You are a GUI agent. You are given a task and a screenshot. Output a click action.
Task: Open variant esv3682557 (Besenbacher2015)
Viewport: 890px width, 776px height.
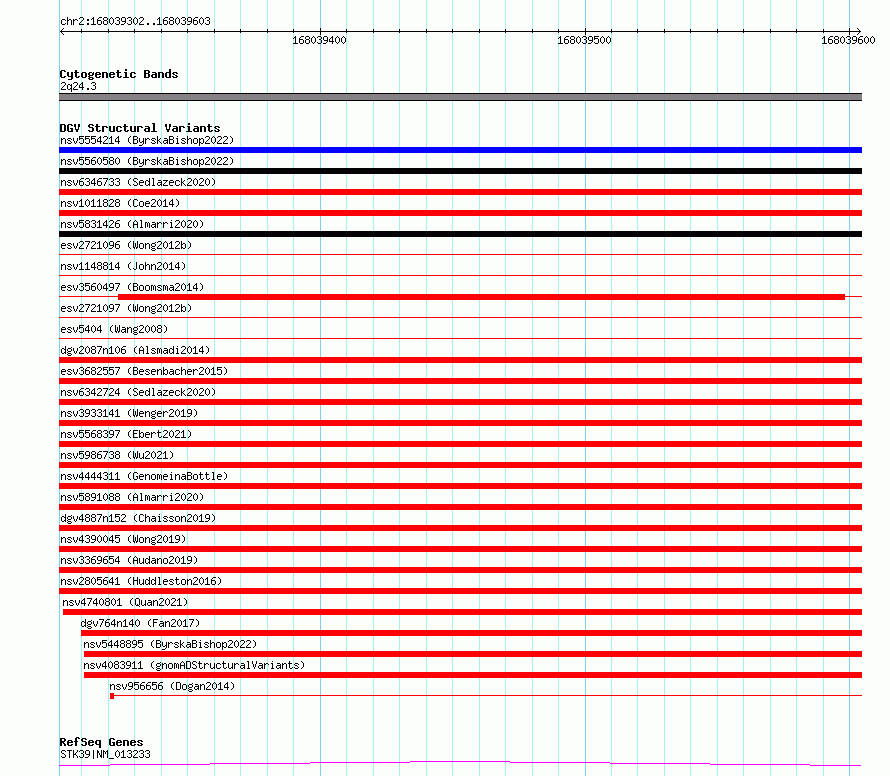tap(144, 371)
